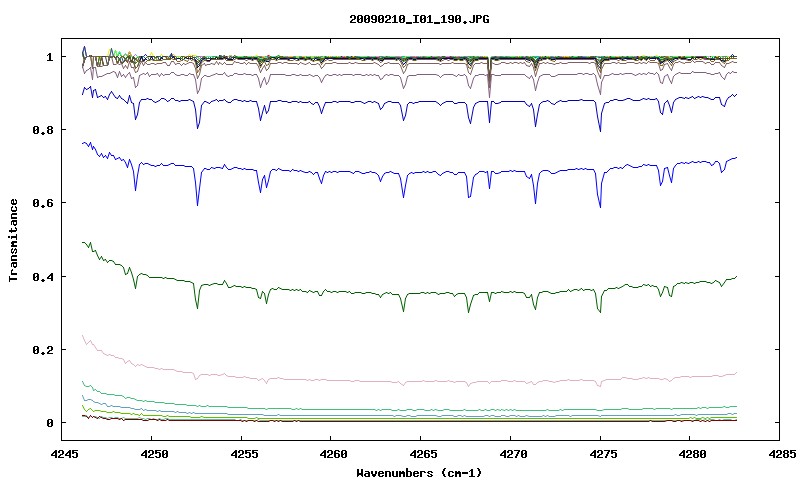Click the y-axis tick label 1
The image size is (800, 480).
[x=49, y=57]
